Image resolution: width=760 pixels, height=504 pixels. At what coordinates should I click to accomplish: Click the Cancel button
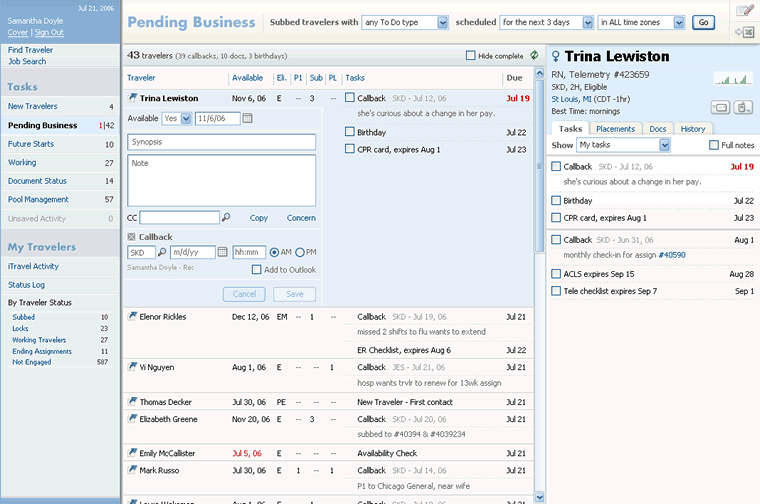click(244, 294)
